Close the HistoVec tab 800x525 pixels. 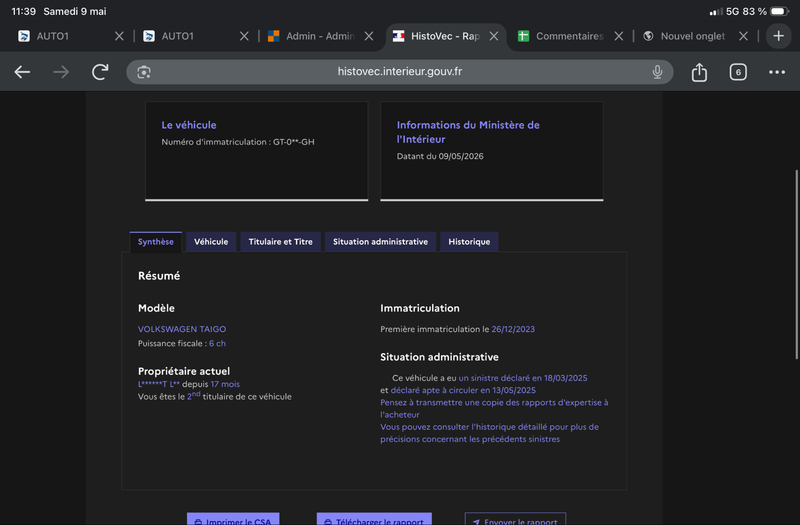[494, 36]
